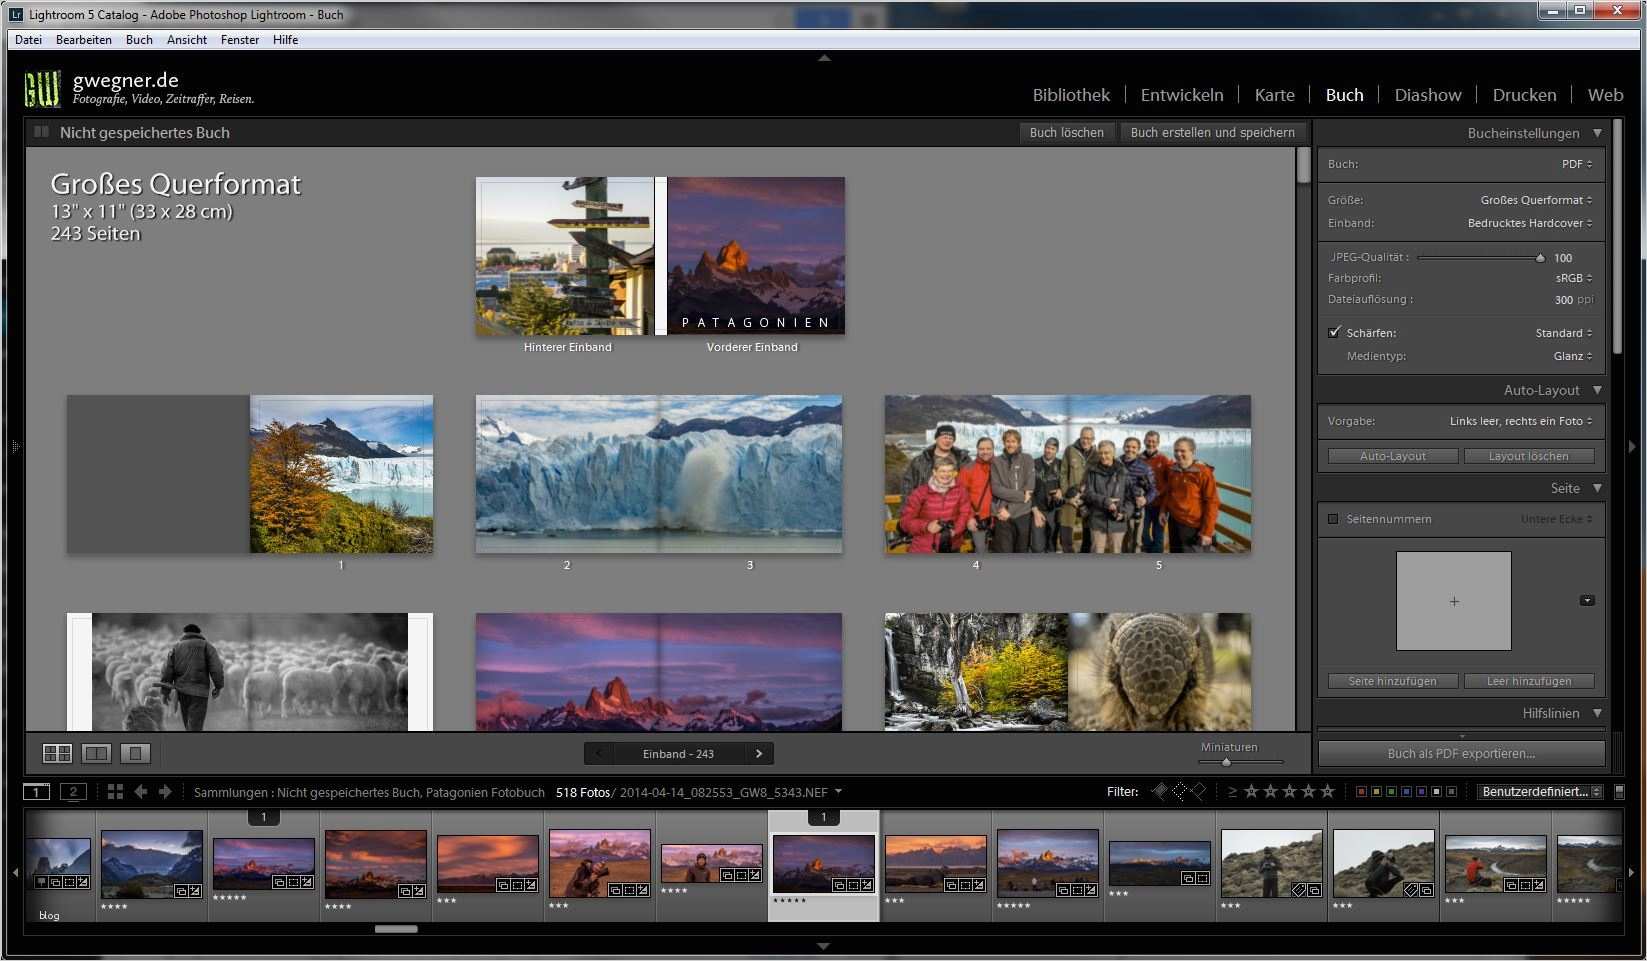The height and width of the screenshot is (961, 1647).
Task: Open the Bearbeiten menu
Action: (83, 39)
